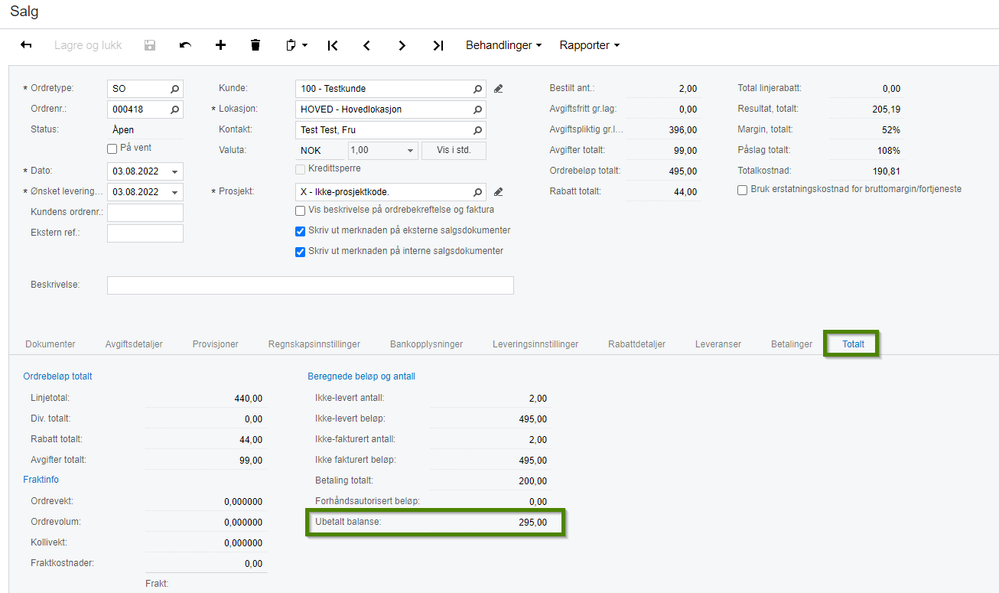
Task: Enable Vis beskrivelse på ordrebekreftelse og faktura
Action: pos(300,211)
